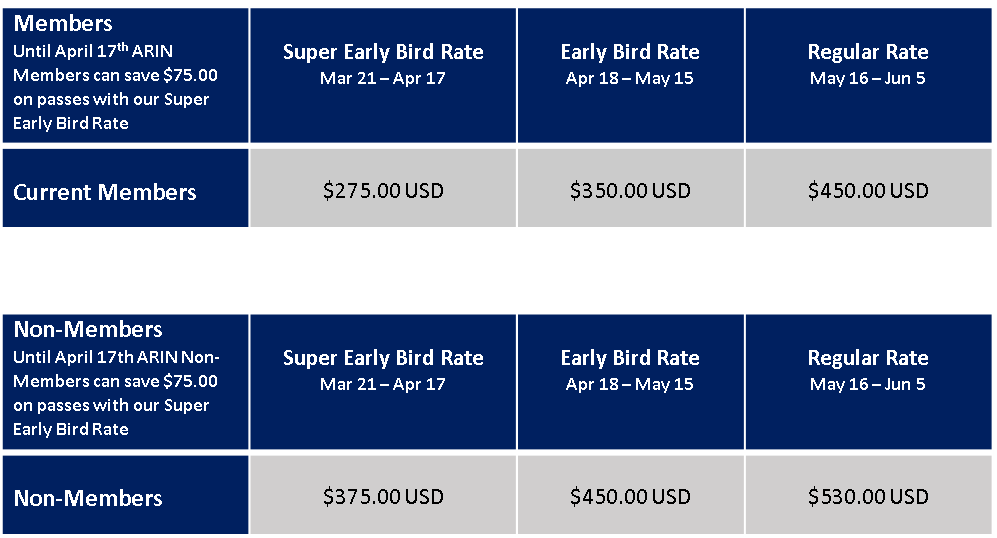Viewport: 997px width, 538px height.
Task: Click Members Super Early Bird Rate header
Action: coord(383,75)
